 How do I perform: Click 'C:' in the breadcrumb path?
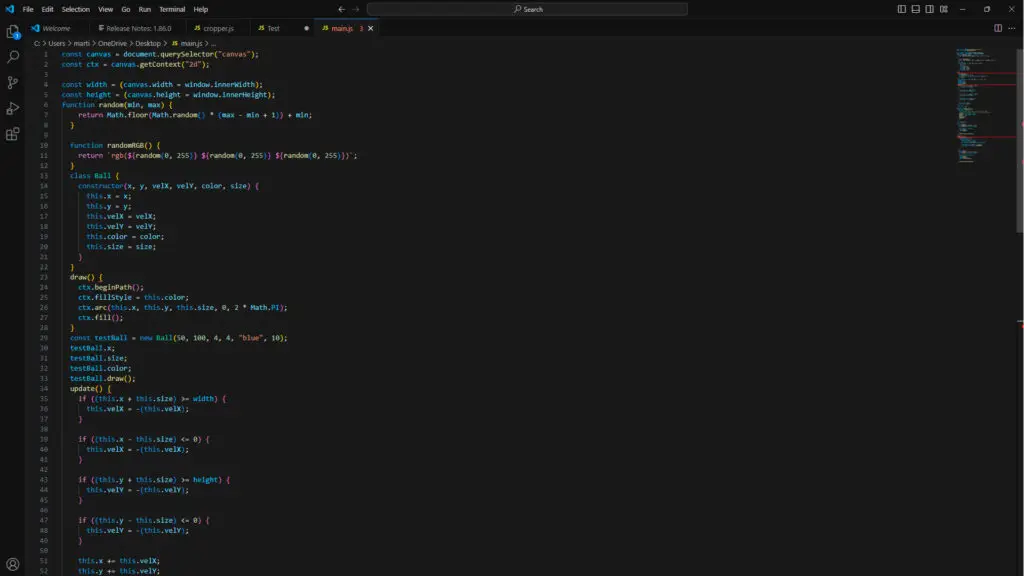(x=37, y=43)
